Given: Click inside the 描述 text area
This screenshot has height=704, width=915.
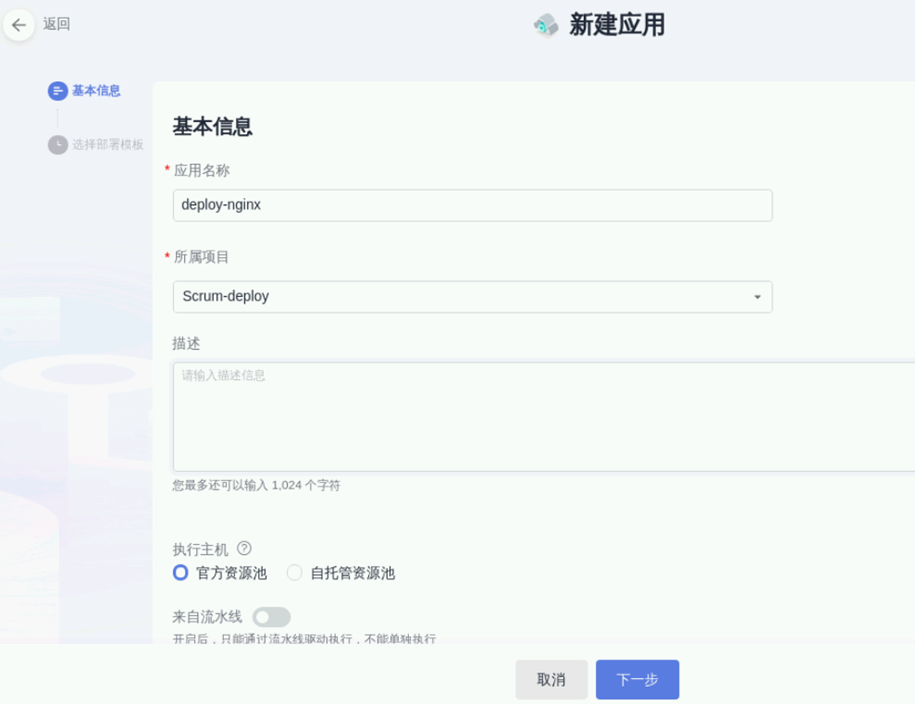Looking at the screenshot, I should (540, 417).
